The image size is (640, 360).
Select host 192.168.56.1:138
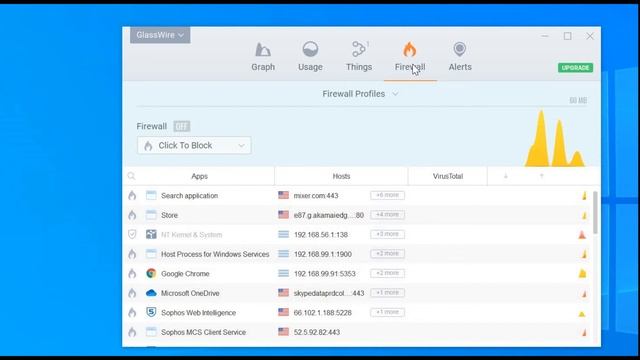click(321, 235)
